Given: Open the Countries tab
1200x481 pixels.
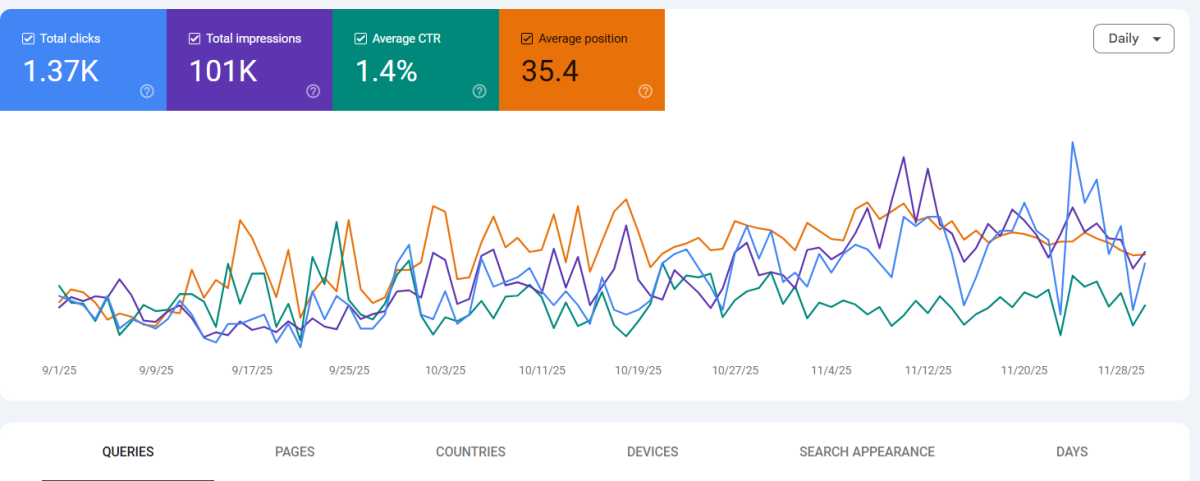Looking at the screenshot, I should pos(470,452).
